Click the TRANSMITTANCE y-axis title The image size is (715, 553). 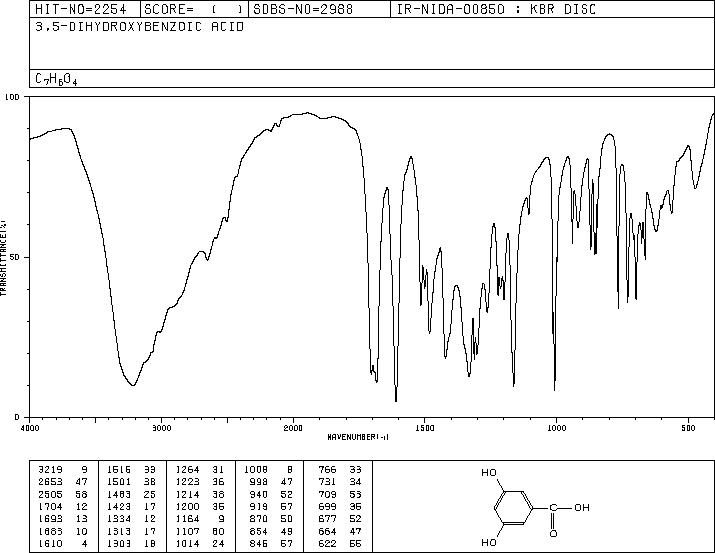(x=3, y=258)
